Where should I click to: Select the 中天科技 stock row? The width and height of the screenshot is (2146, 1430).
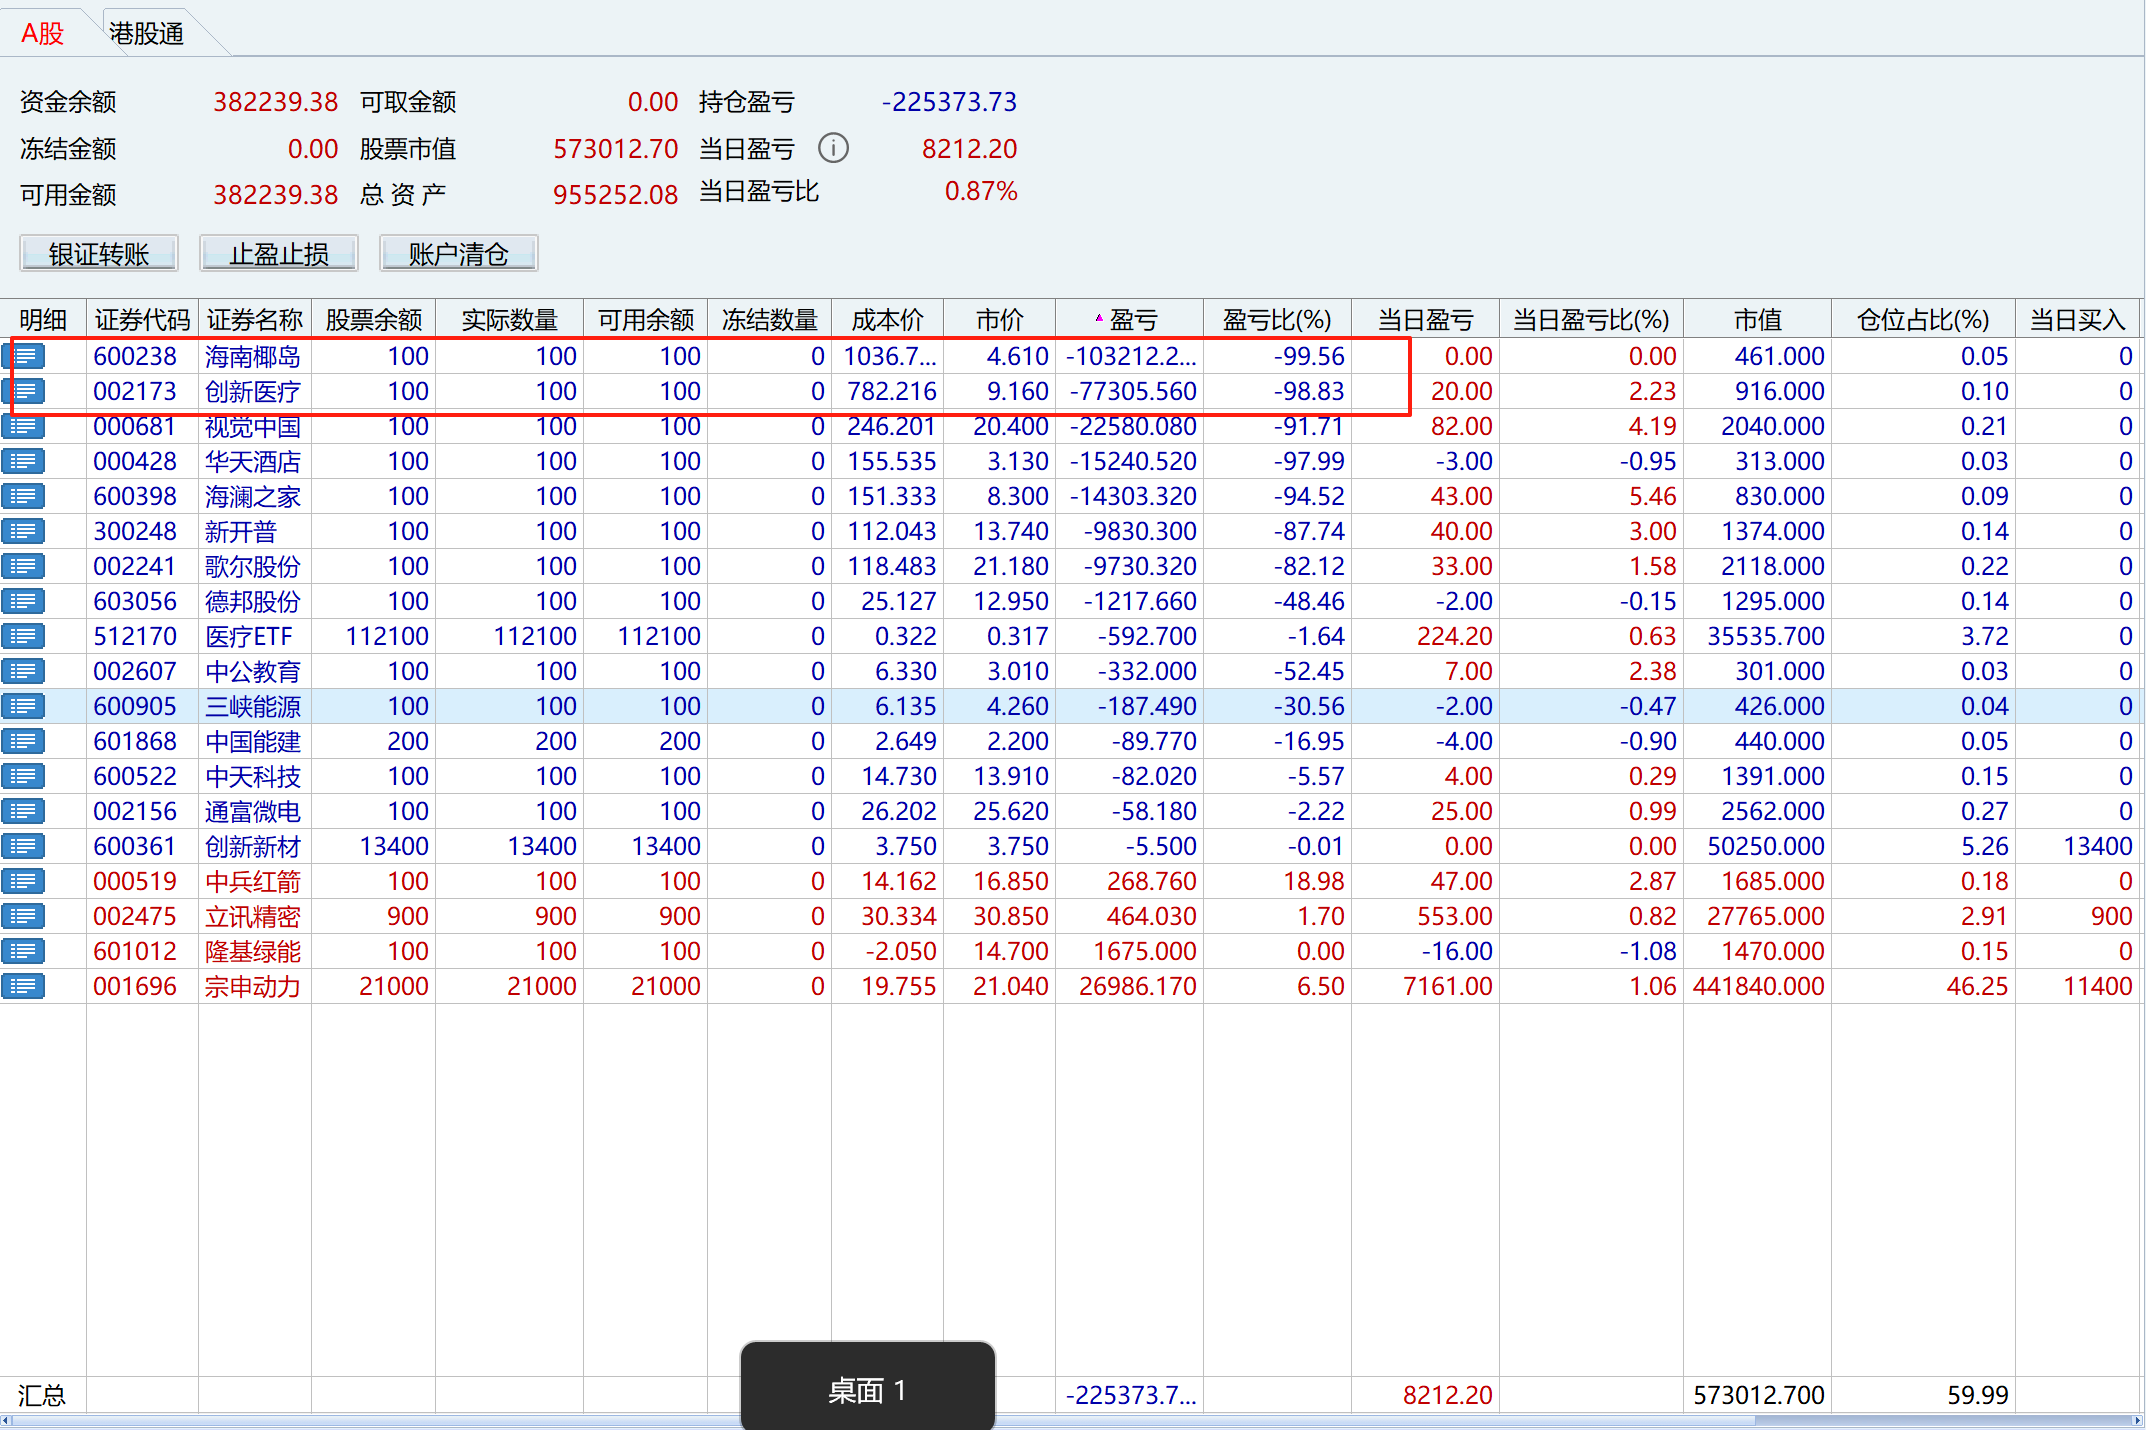coord(252,777)
